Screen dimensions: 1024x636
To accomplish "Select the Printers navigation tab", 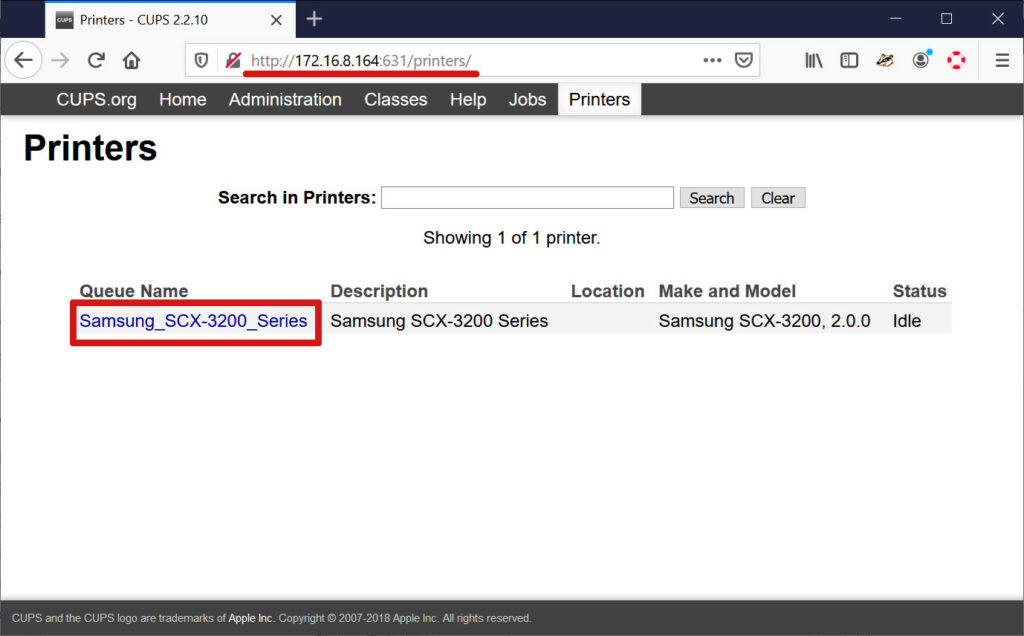I will click(600, 99).
